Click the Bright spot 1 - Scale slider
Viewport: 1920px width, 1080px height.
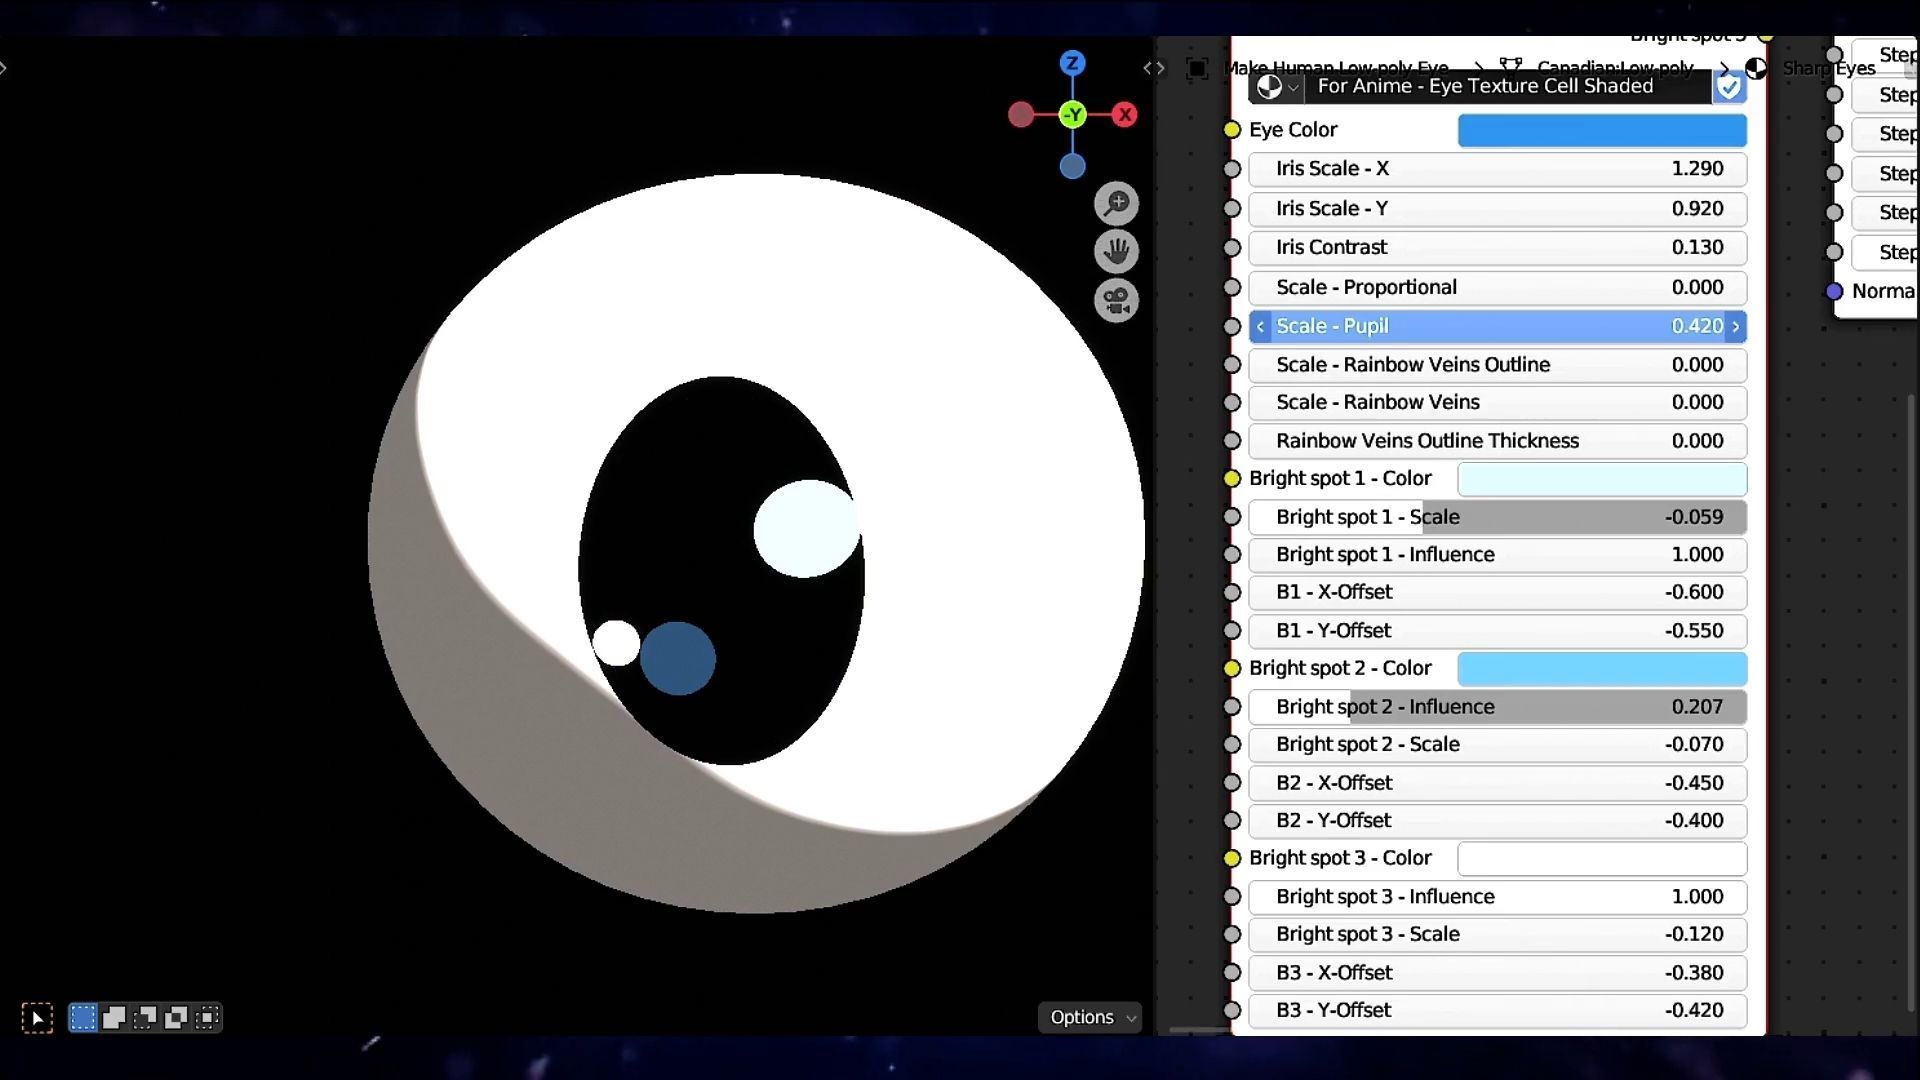tap(1498, 517)
